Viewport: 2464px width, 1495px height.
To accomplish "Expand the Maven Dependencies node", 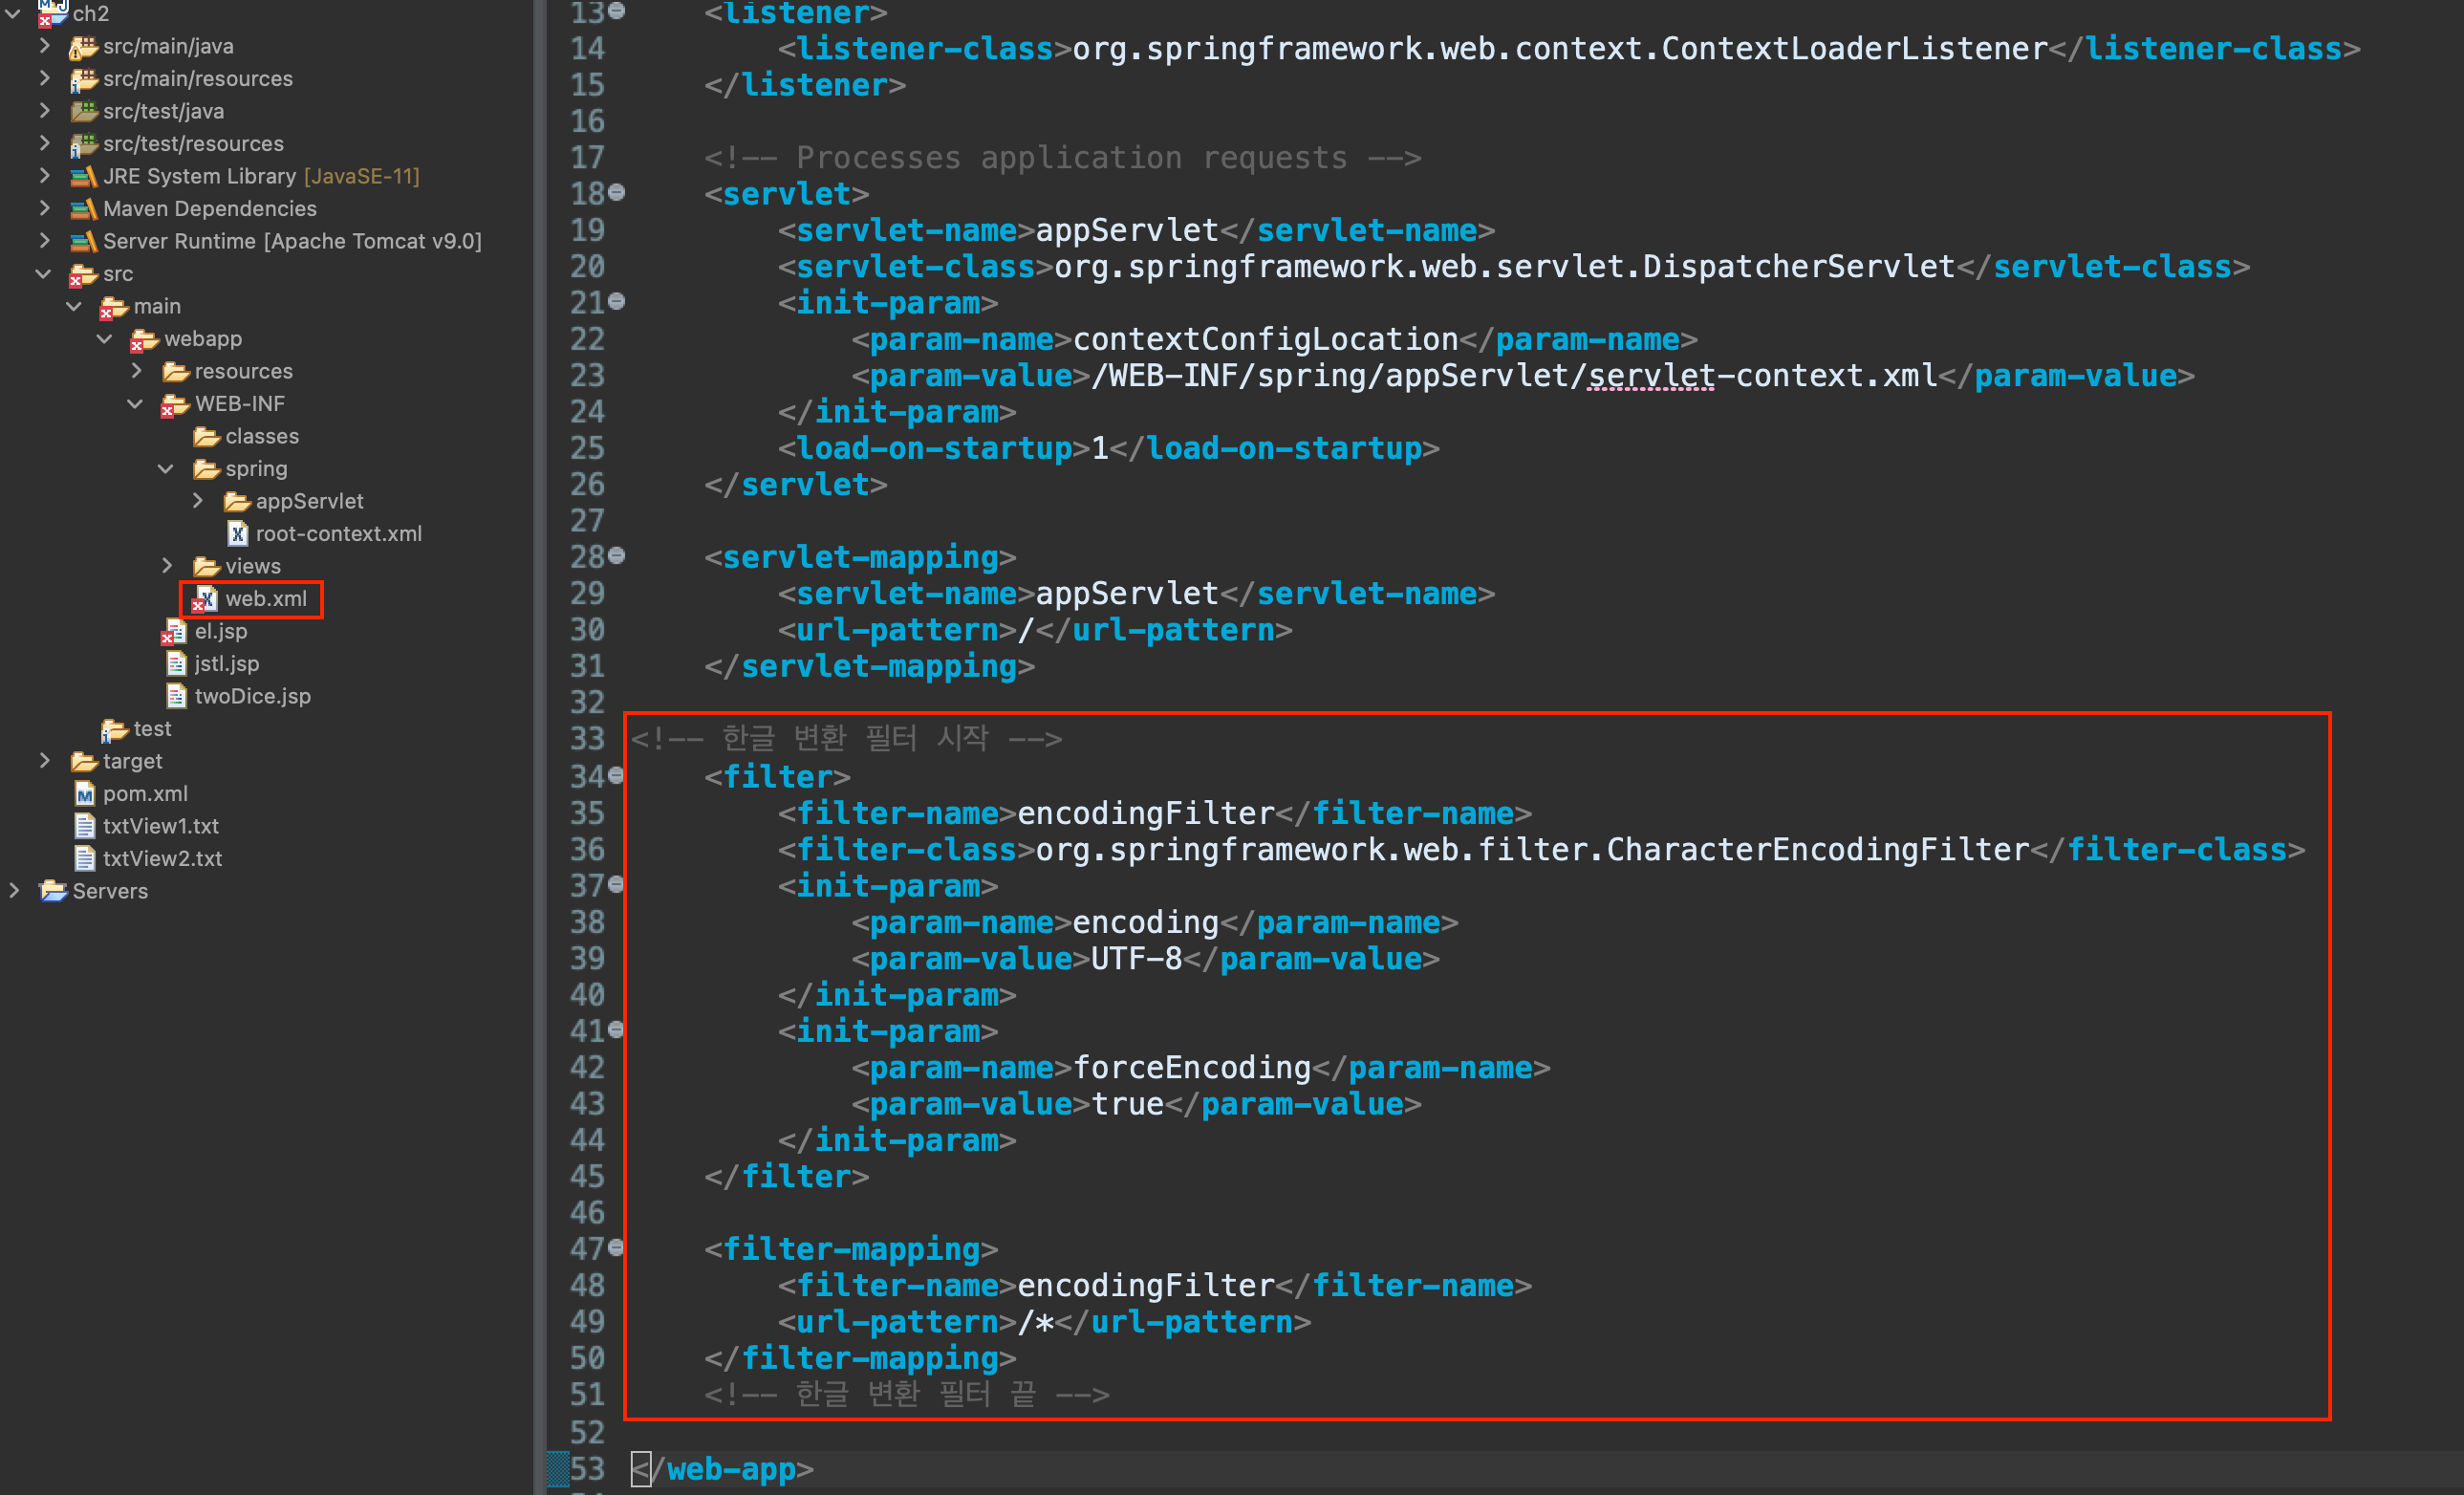I will pyautogui.click(x=44, y=208).
